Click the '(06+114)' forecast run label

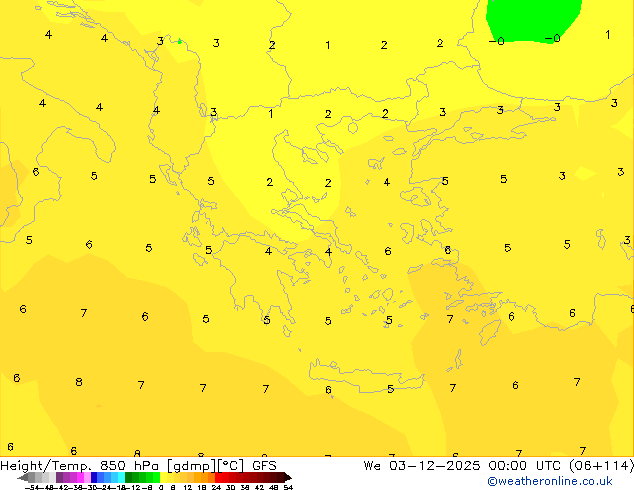click(x=601, y=466)
